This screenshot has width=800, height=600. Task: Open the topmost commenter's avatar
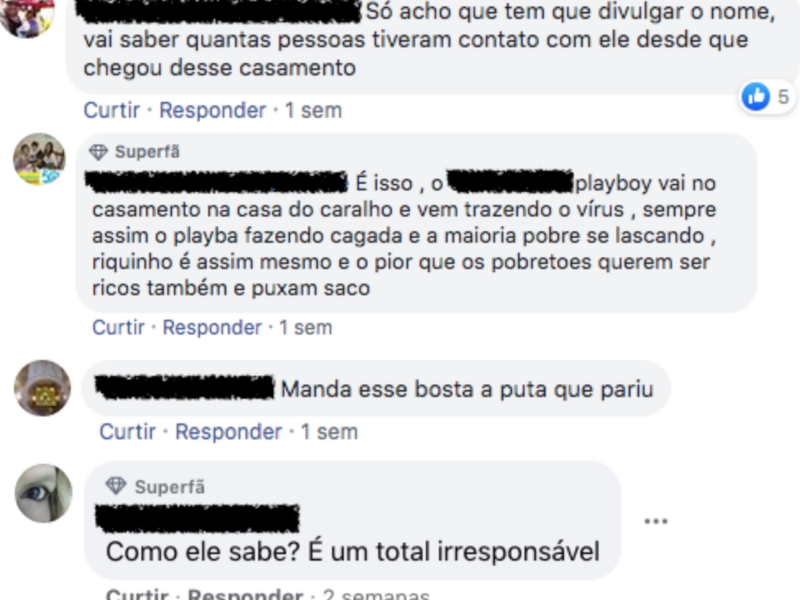(x=27, y=15)
